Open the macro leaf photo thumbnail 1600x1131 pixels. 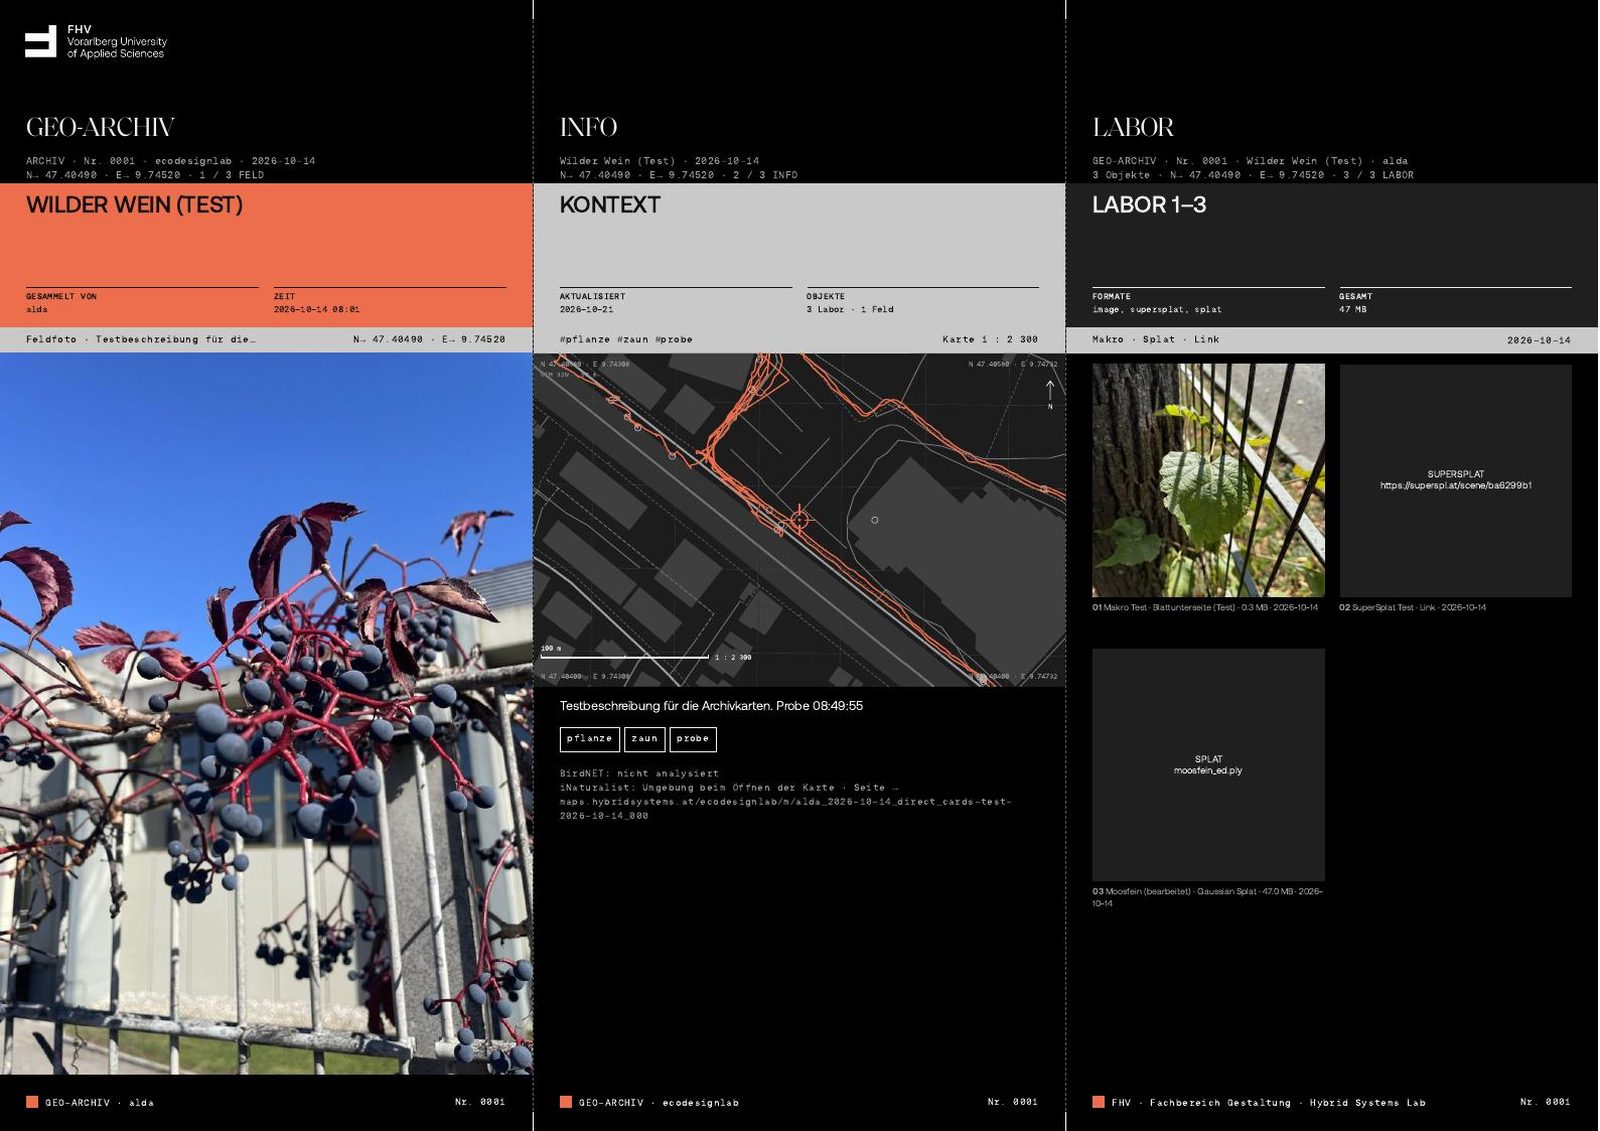pyautogui.click(x=1208, y=481)
